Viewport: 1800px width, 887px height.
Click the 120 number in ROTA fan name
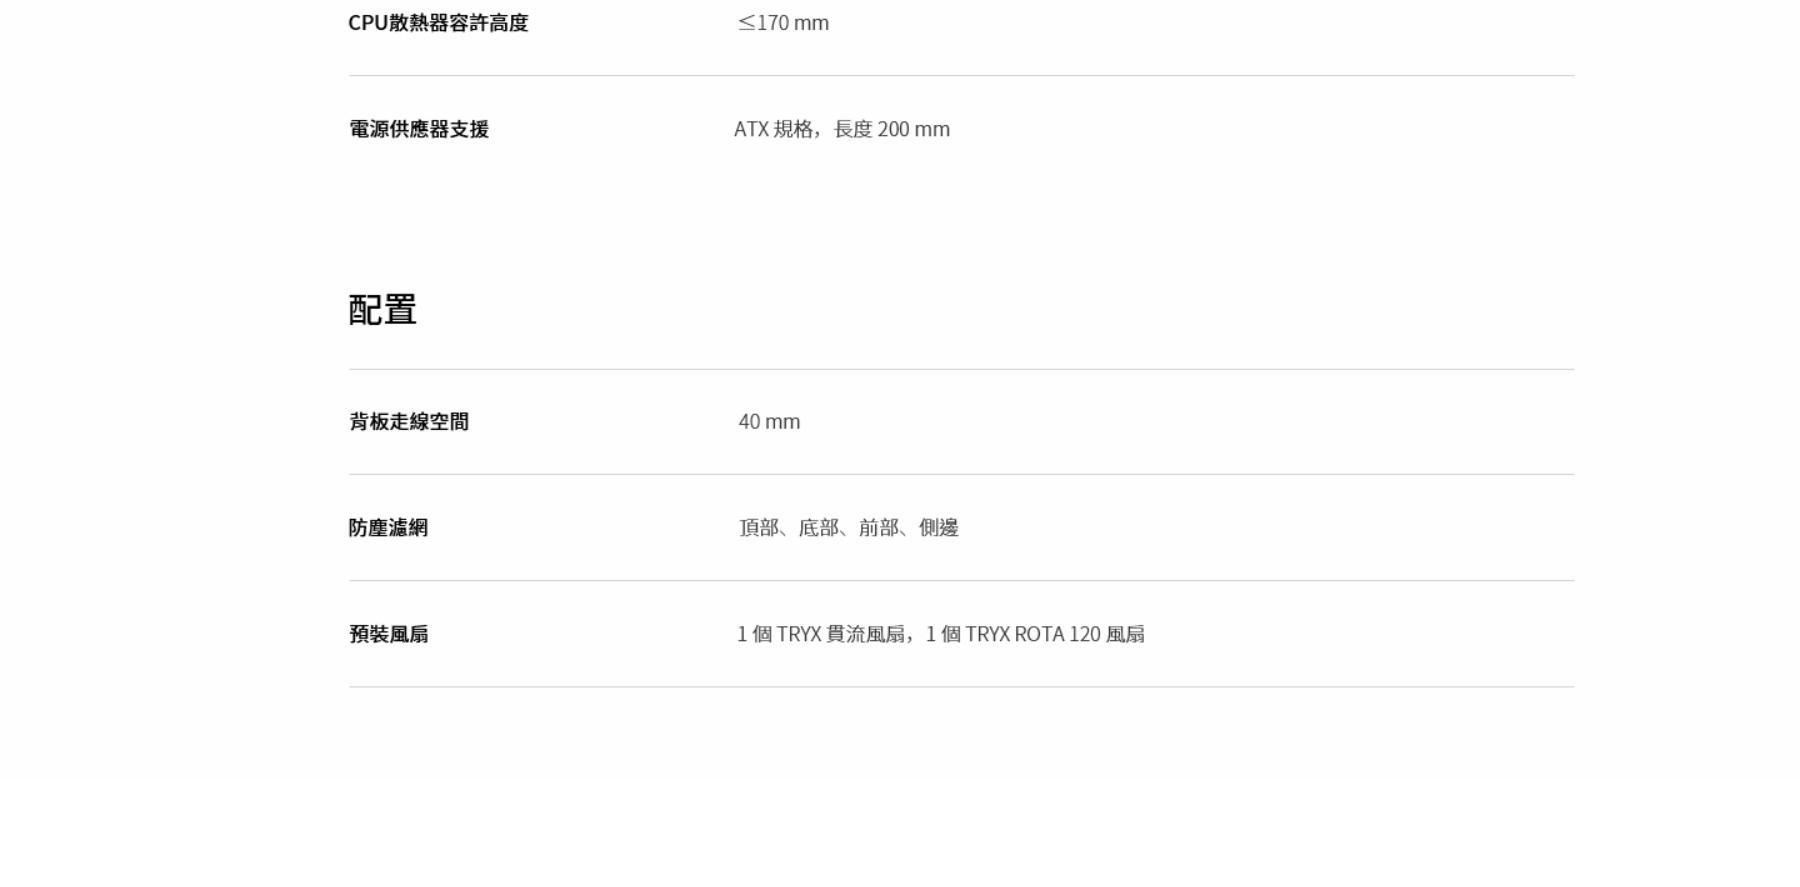[1084, 634]
